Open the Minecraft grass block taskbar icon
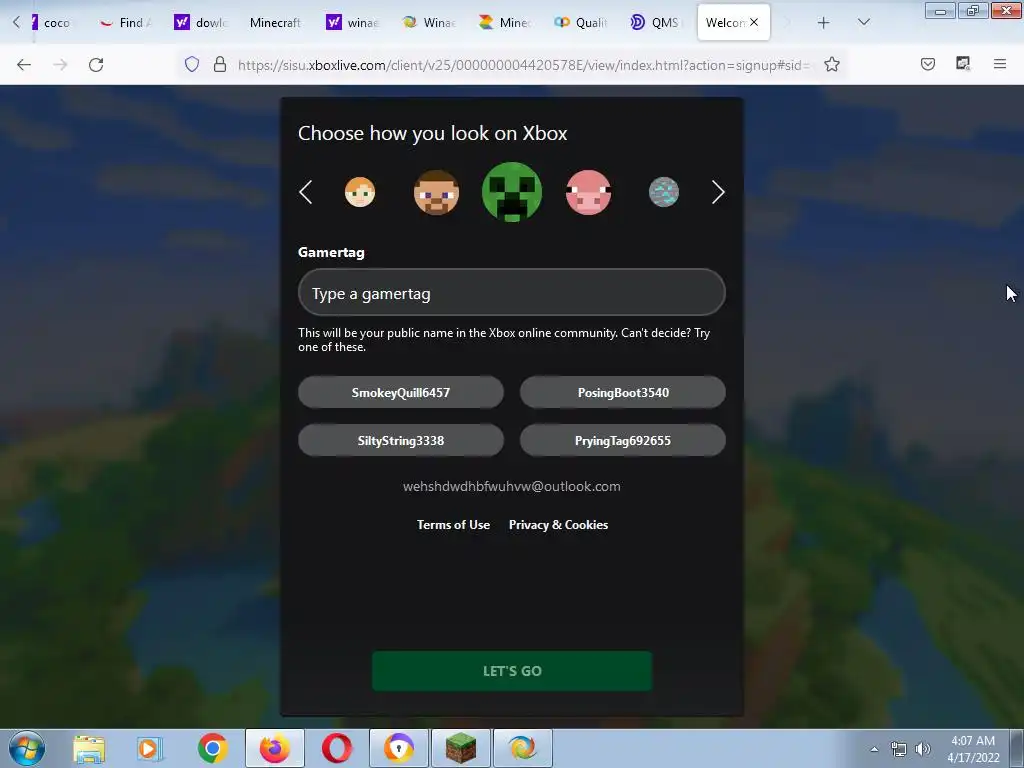Screen dimensions: 1024x768 [x=461, y=748]
